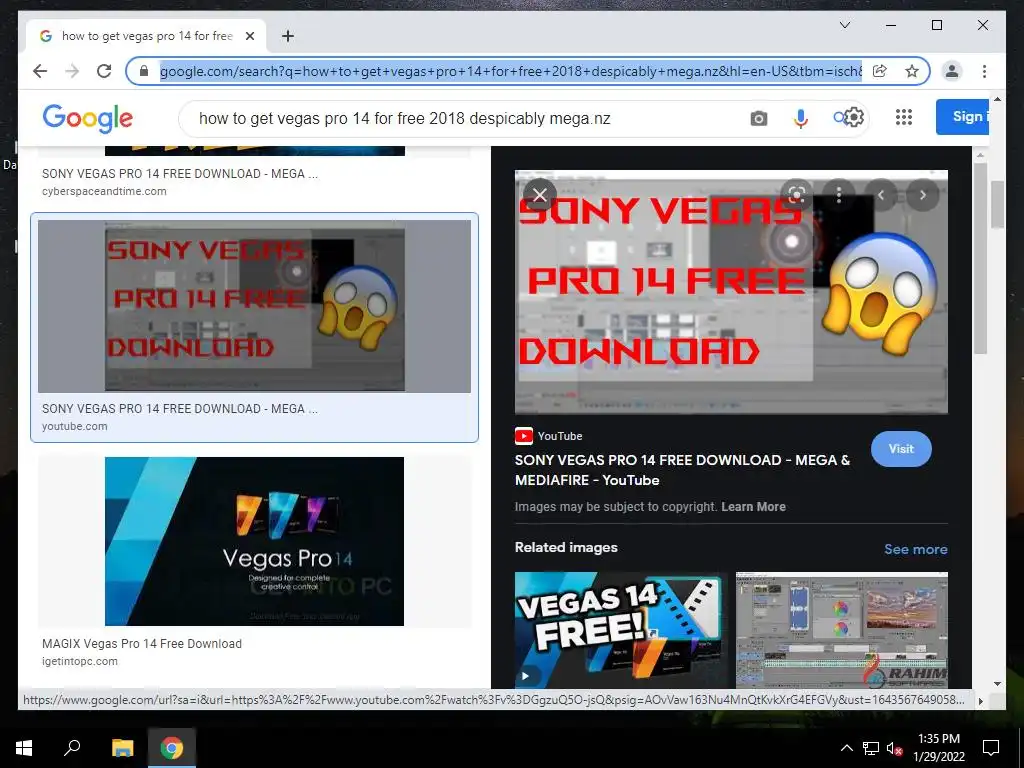The width and height of the screenshot is (1024, 768).
Task: Click the youtube.com source text under result
Action: coord(74,426)
